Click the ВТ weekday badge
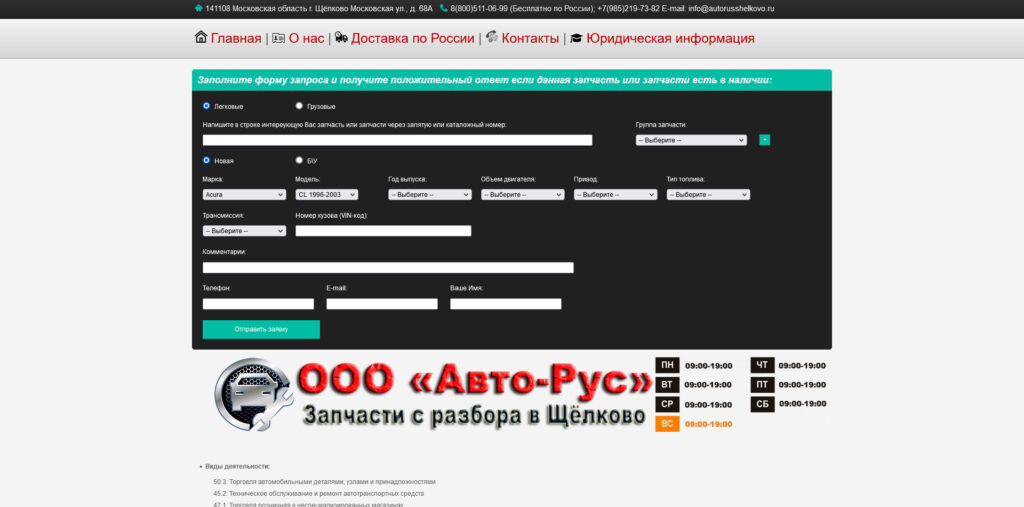1024x507 pixels. (x=667, y=384)
